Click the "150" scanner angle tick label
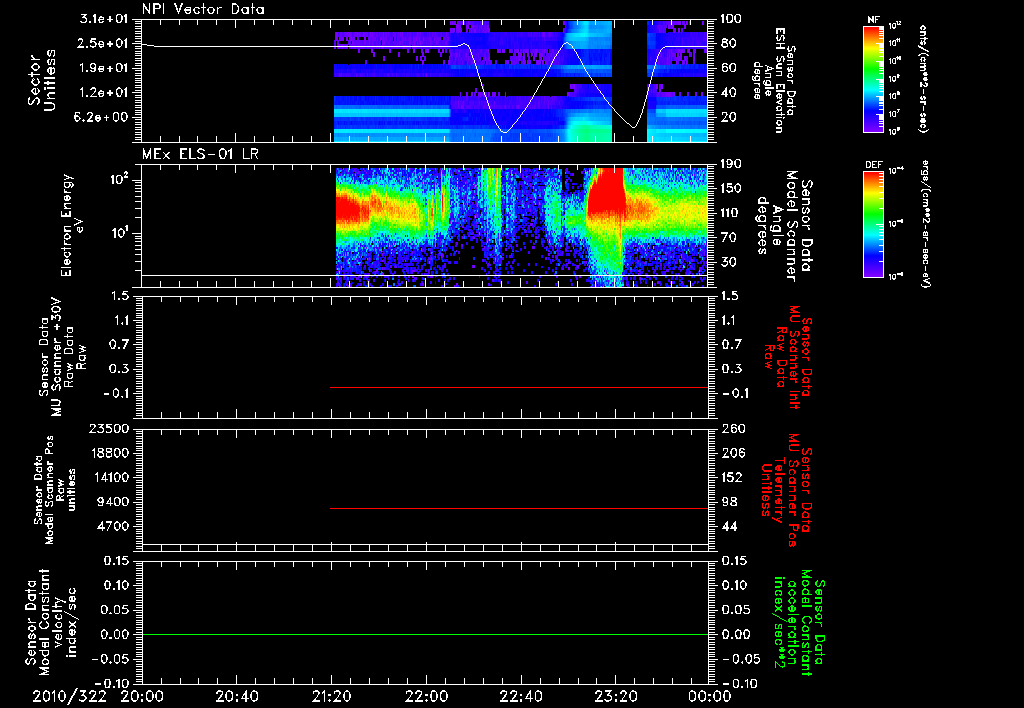Image resolution: width=1024 pixels, height=708 pixels. point(730,188)
